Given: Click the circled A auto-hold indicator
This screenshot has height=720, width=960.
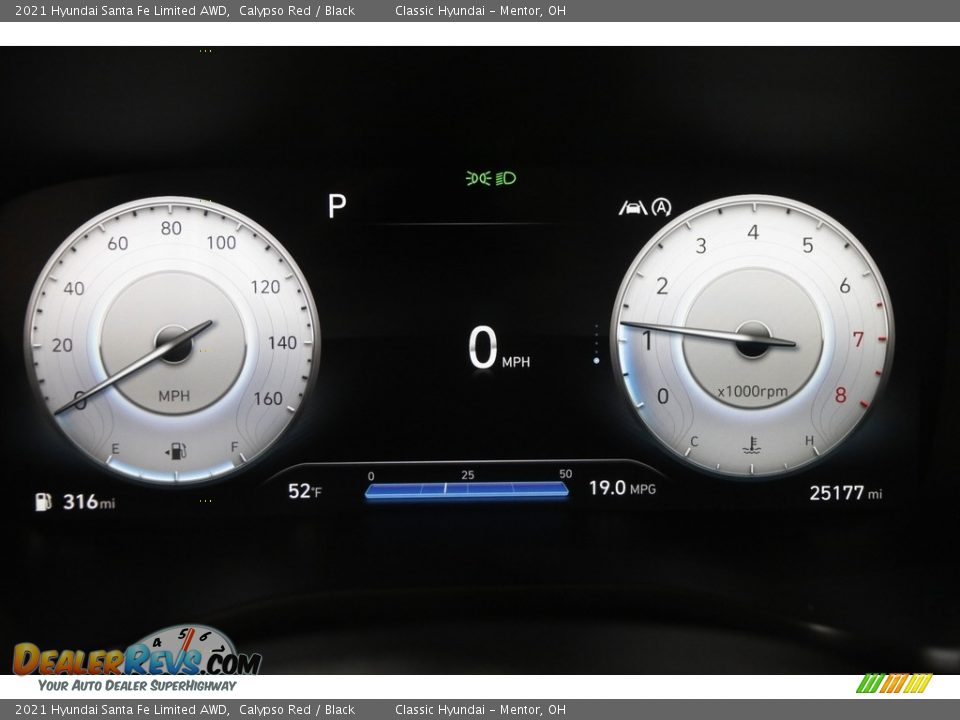Looking at the screenshot, I should pyautogui.click(x=661, y=207).
